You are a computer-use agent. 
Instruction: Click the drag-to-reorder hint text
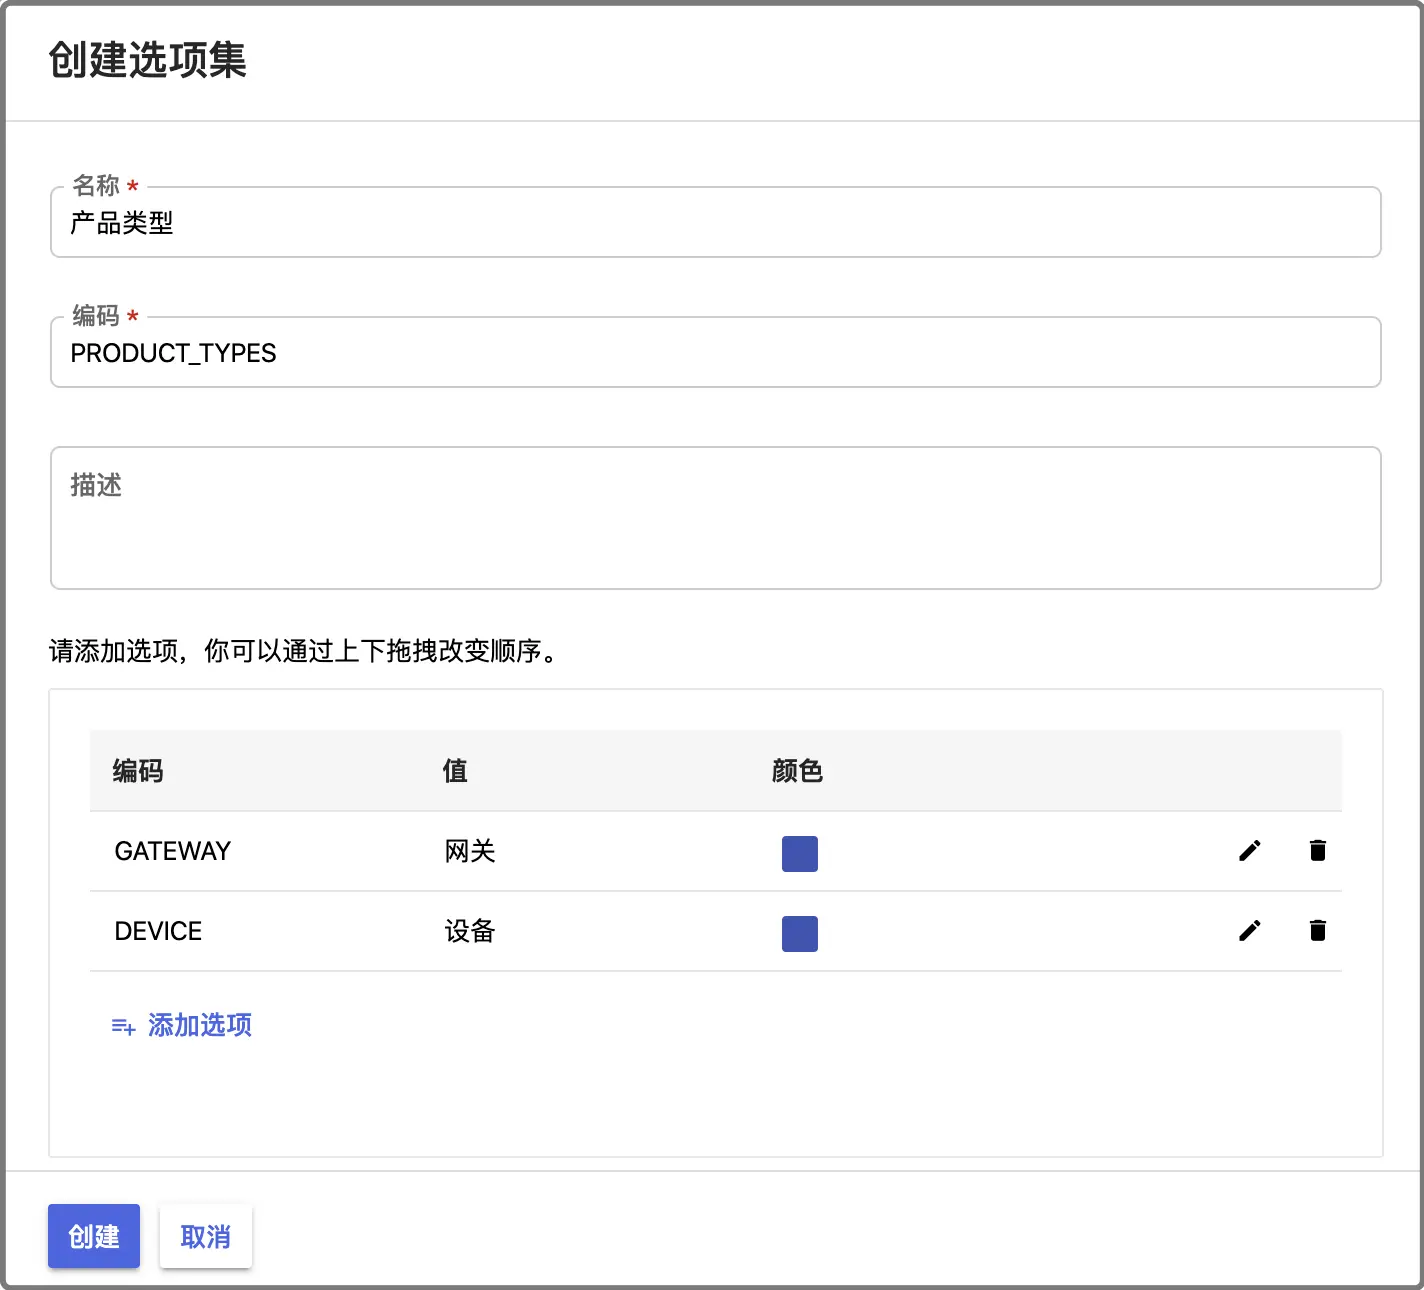click(303, 651)
